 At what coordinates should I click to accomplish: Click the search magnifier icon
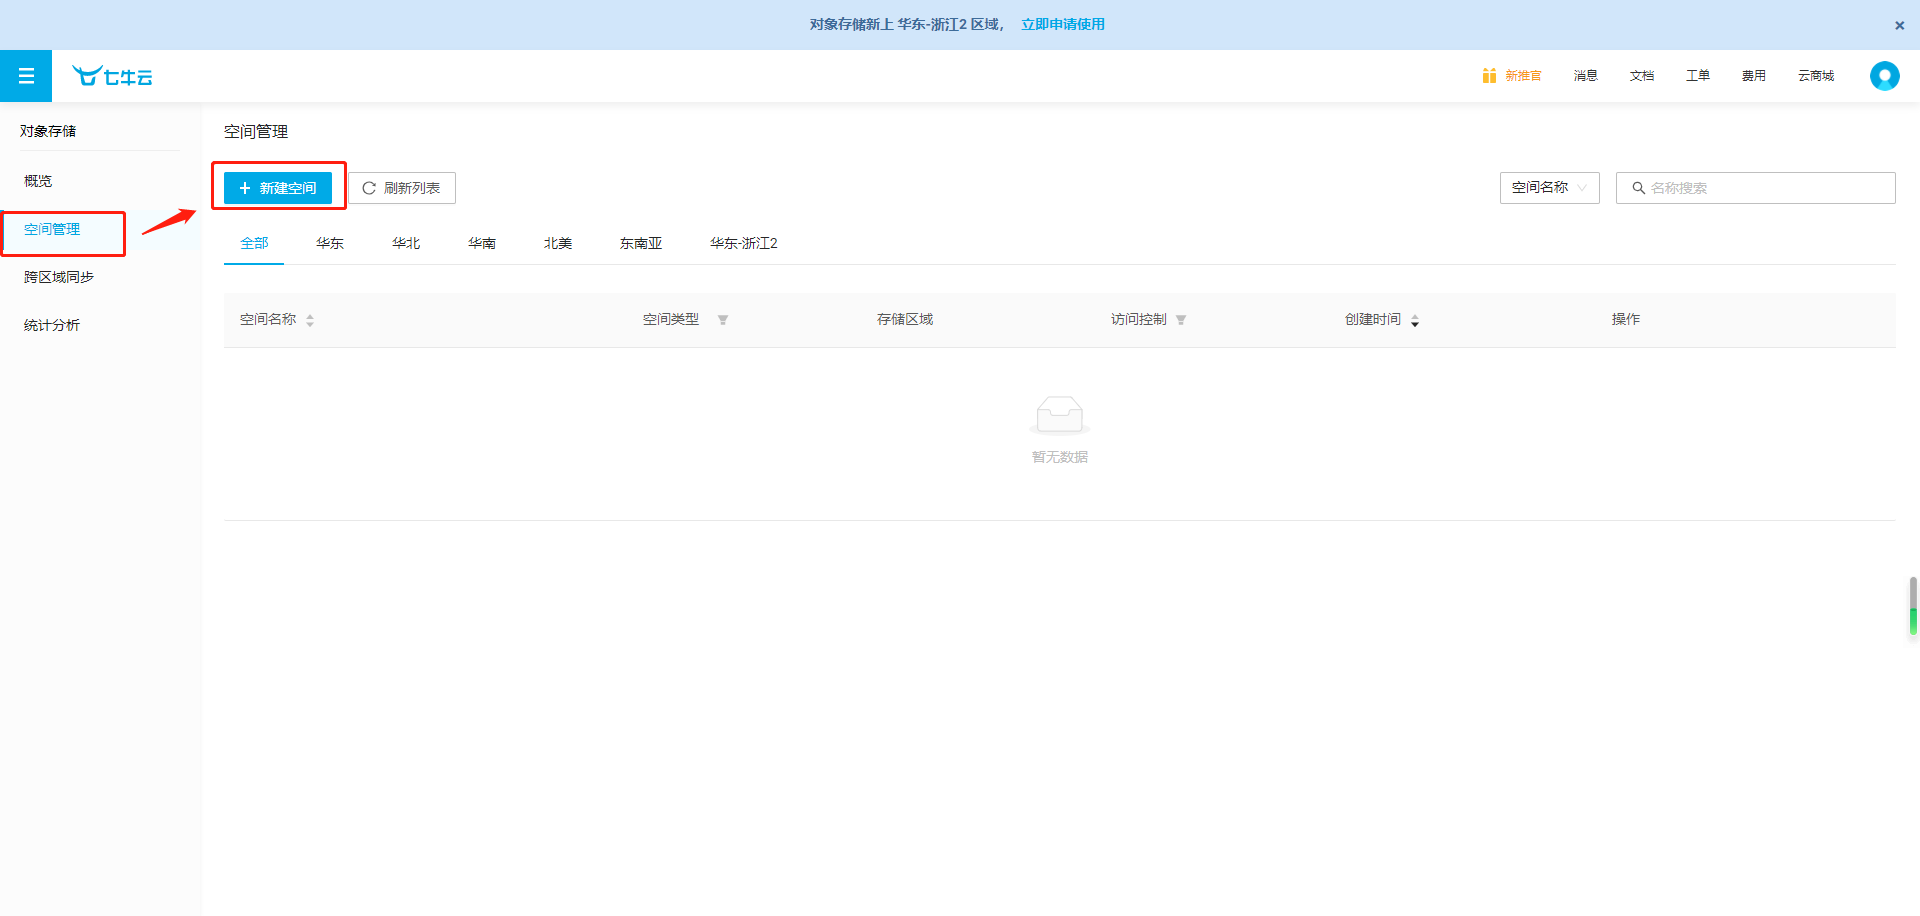click(x=1638, y=188)
